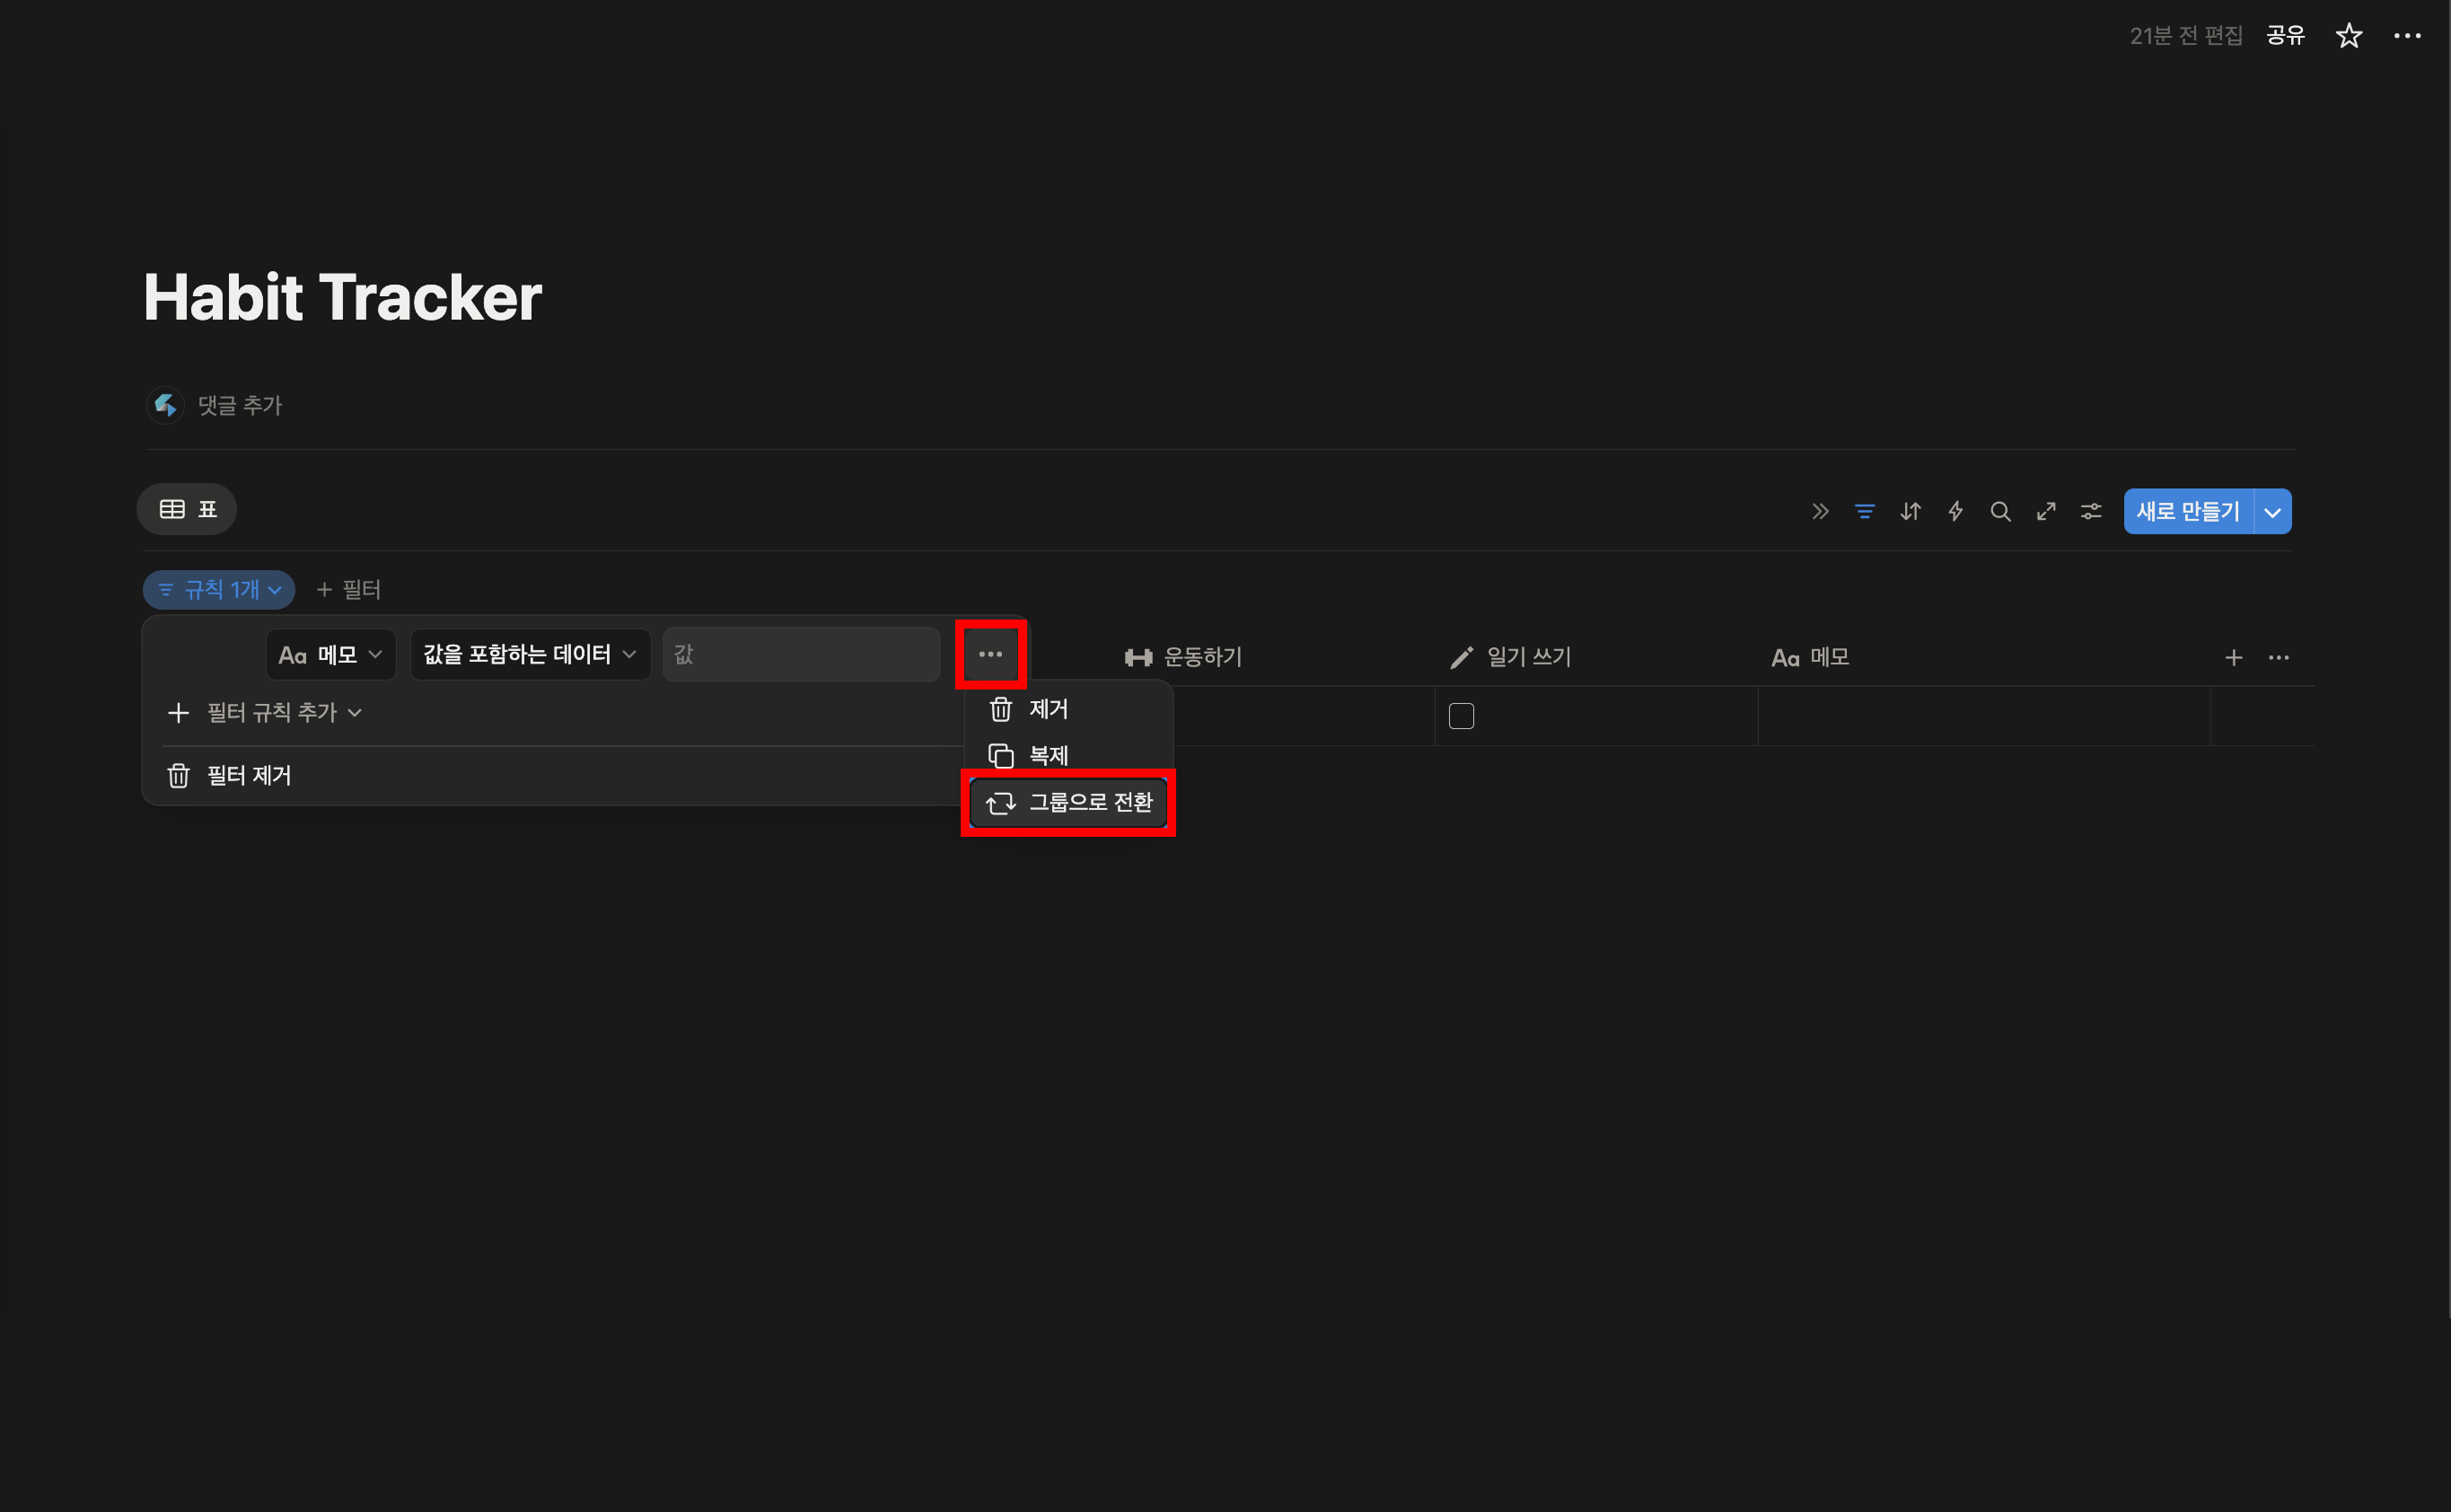The height and width of the screenshot is (1512, 2451).
Task: Open the database search magnifier icon
Action: pyautogui.click(x=2000, y=511)
